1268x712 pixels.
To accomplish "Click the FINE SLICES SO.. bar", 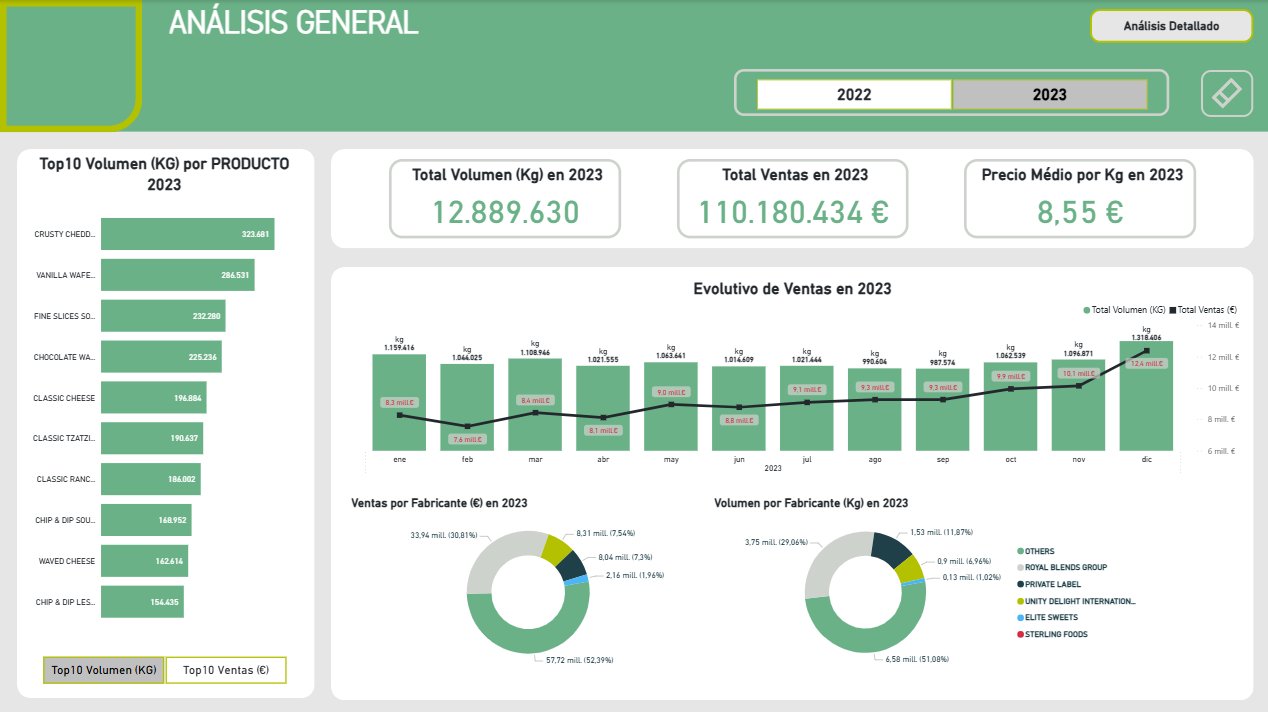I will click(x=163, y=316).
